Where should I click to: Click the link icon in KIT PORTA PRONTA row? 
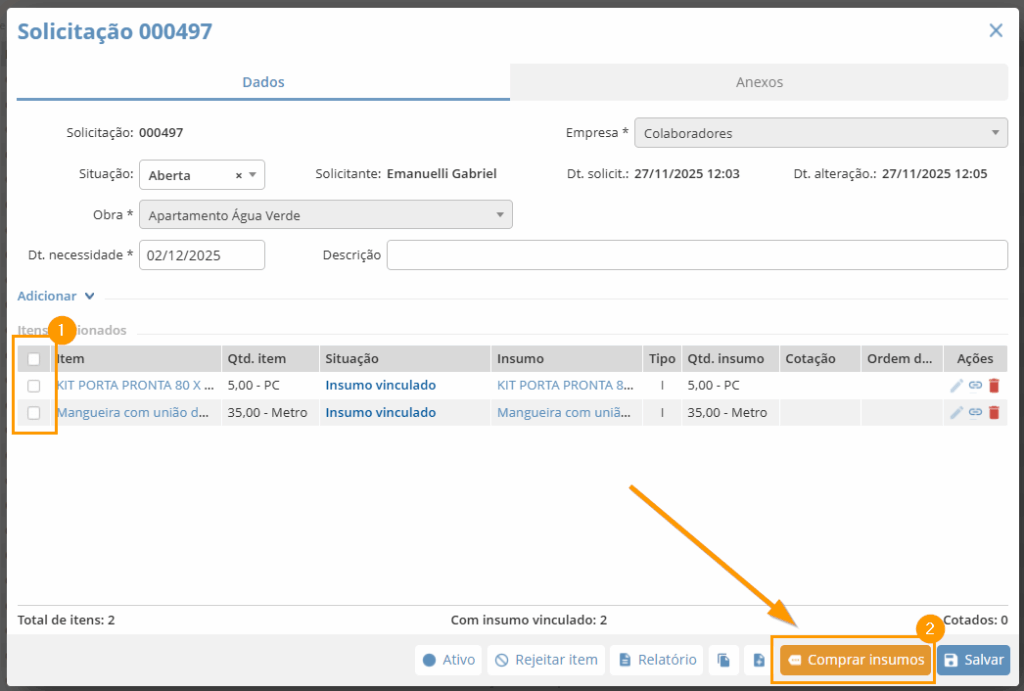tap(975, 385)
